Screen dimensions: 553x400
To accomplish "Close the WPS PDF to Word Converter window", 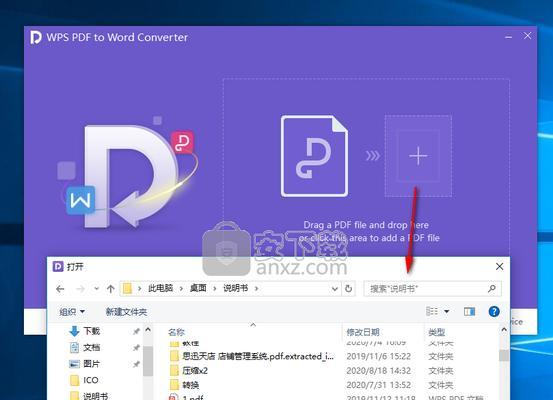I will [527, 36].
